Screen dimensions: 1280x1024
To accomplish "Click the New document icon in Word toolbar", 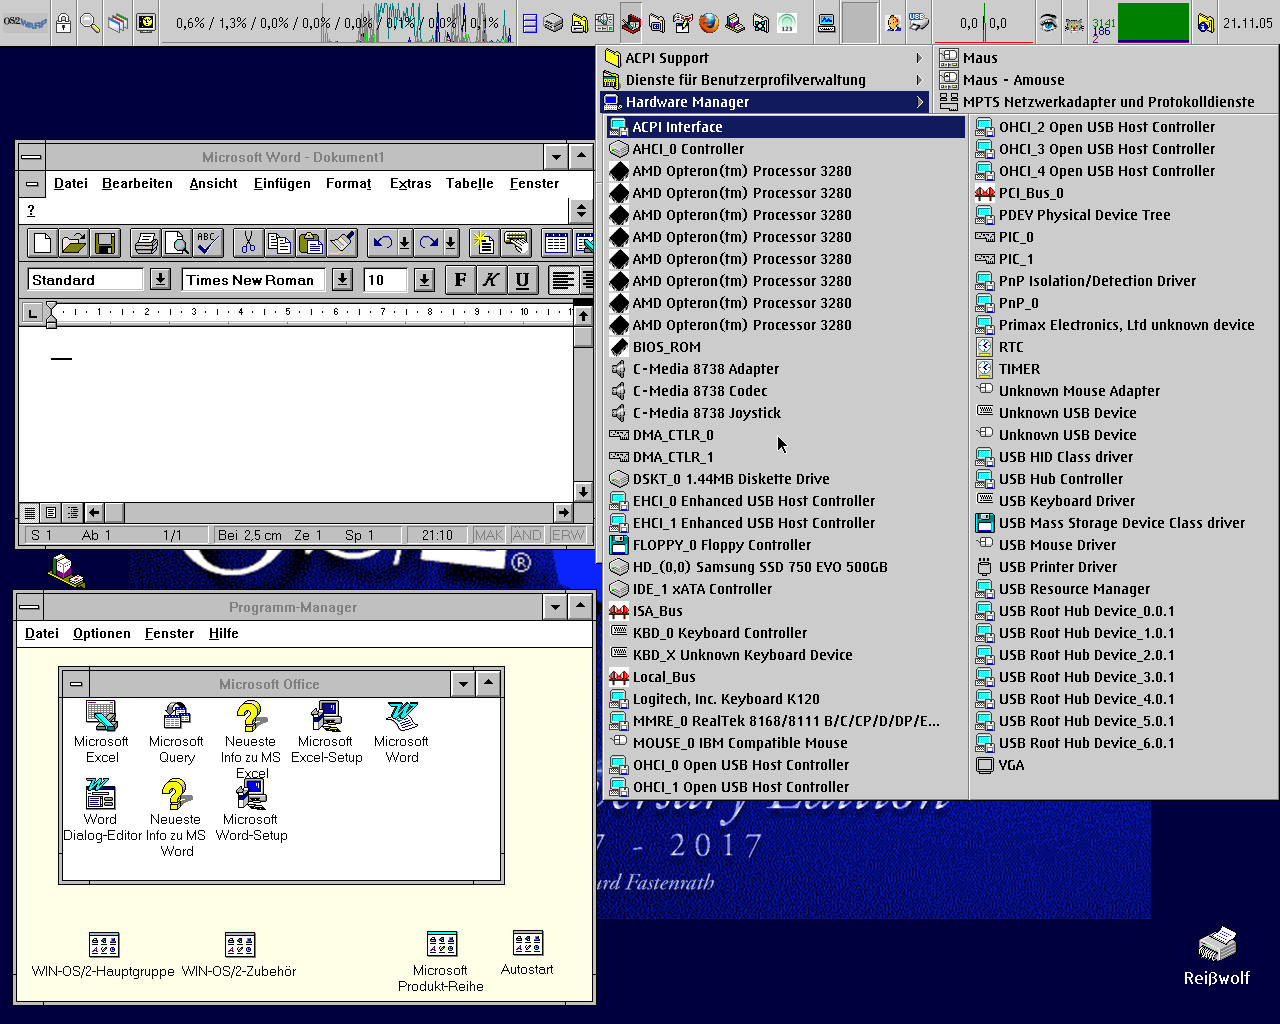I will point(42,243).
